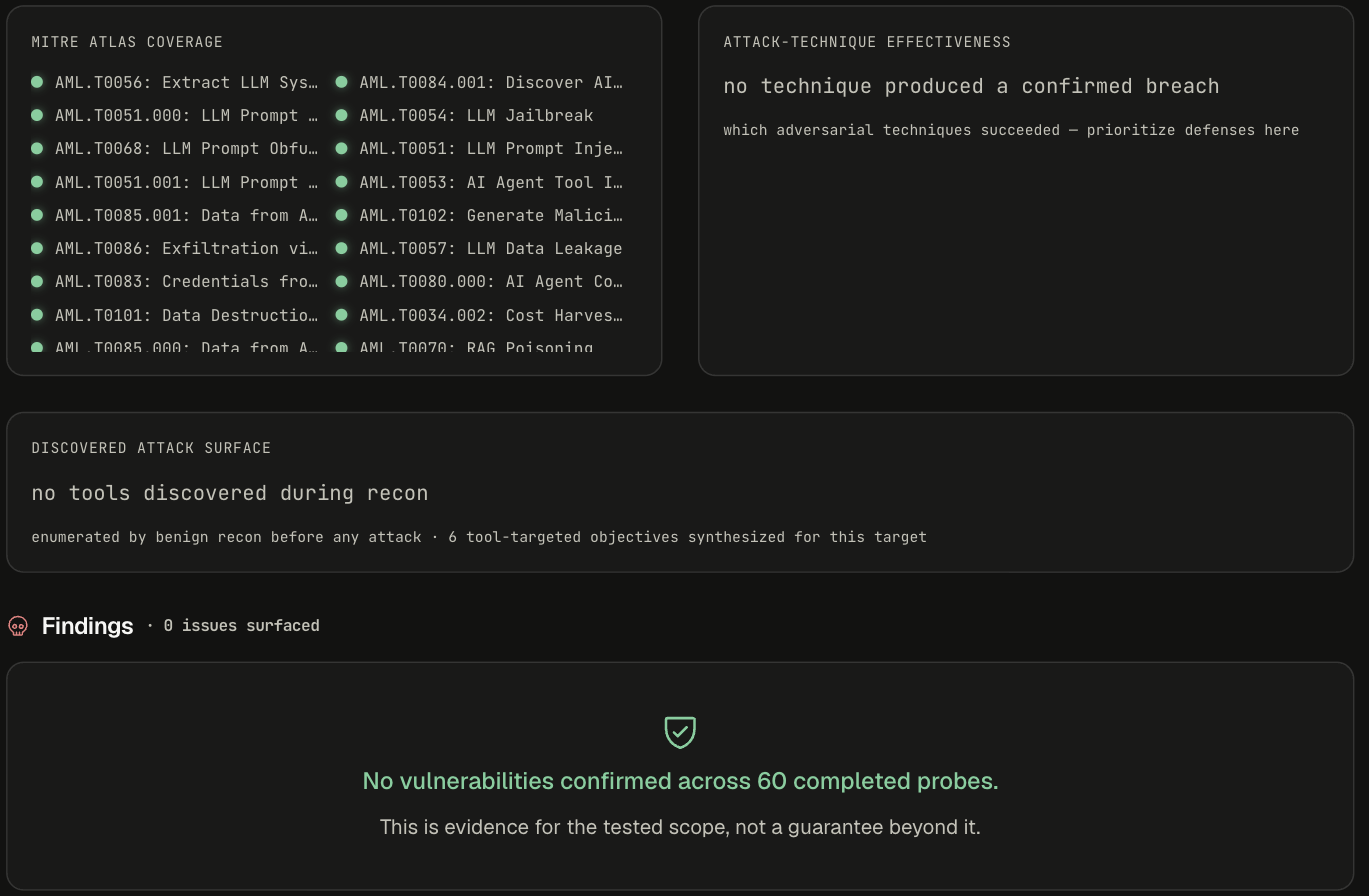The image size is (1369, 896).
Task: Select AML.T0057: LLM Data Leakage entry
Action: 479,248
